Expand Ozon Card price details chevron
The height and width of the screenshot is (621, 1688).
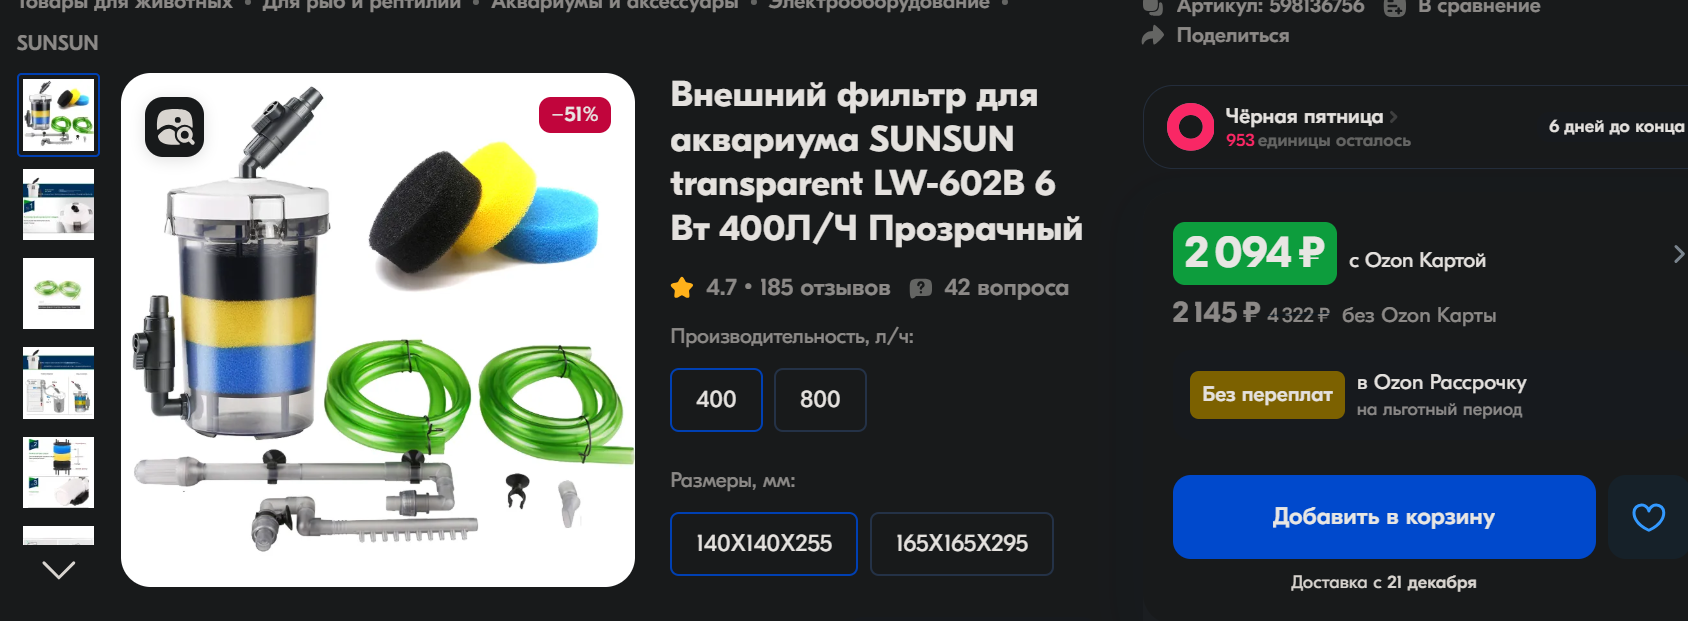point(1678,255)
